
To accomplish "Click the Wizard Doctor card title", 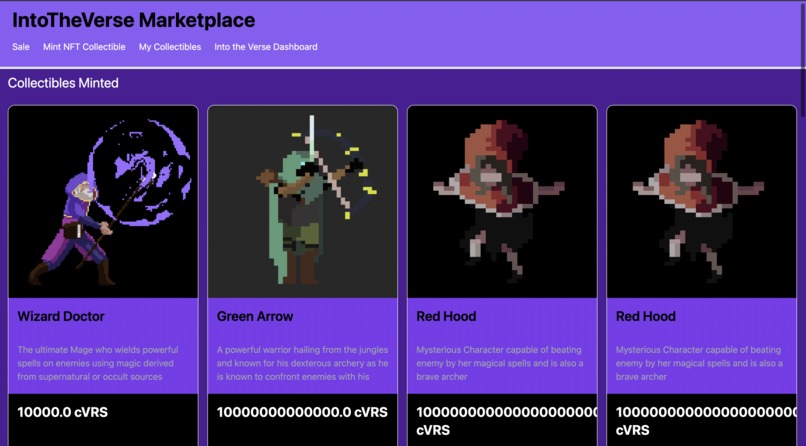I will pyautogui.click(x=61, y=317).
